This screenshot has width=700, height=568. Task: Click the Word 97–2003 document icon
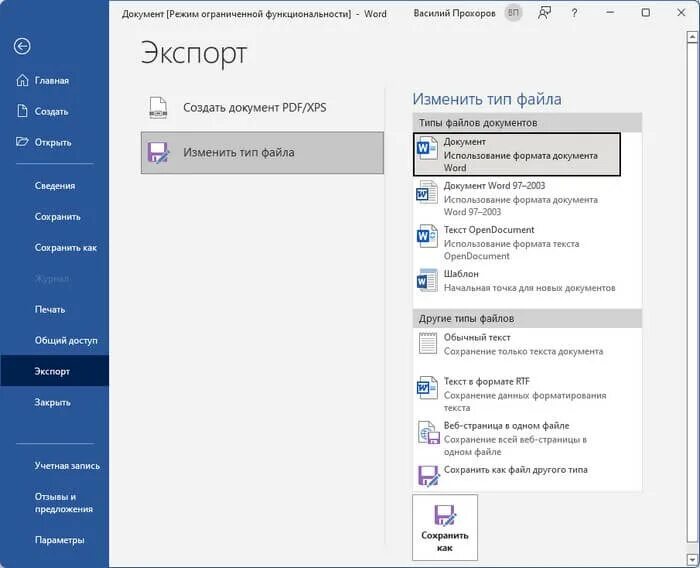pyautogui.click(x=427, y=192)
